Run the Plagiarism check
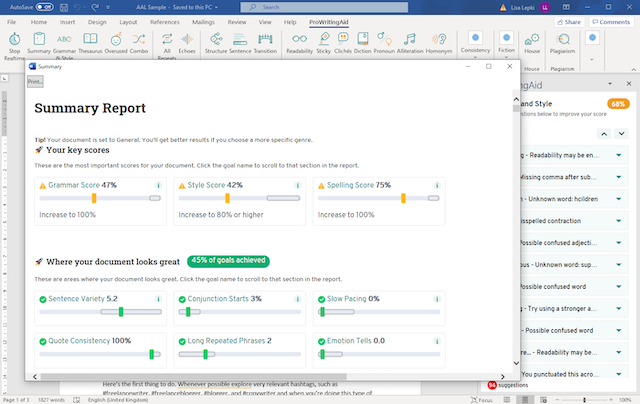 point(562,39)
